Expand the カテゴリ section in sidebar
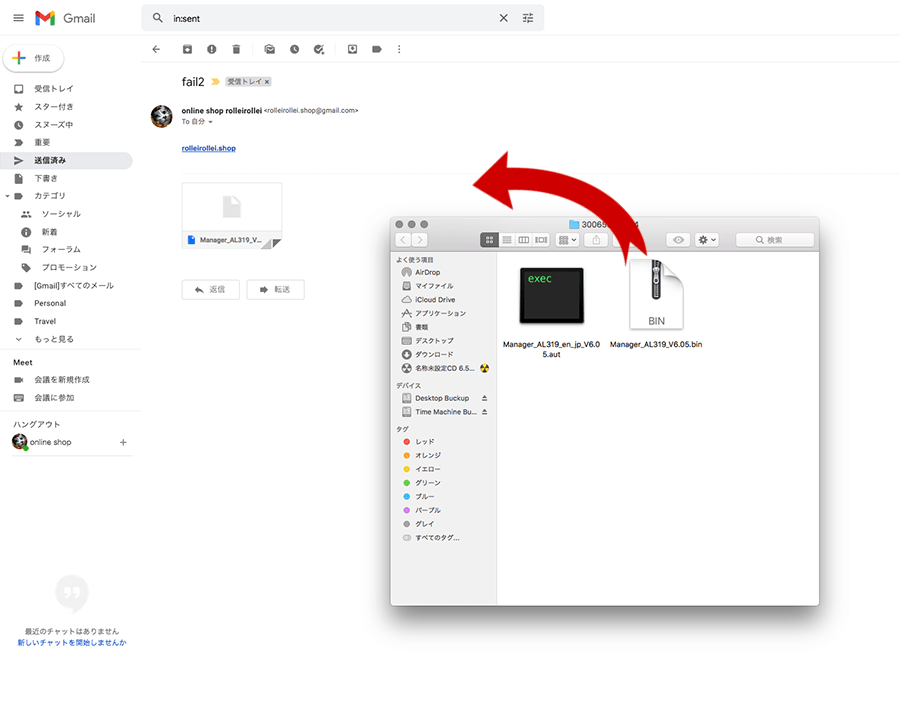The image size is (900, 724). pos(8,196)
